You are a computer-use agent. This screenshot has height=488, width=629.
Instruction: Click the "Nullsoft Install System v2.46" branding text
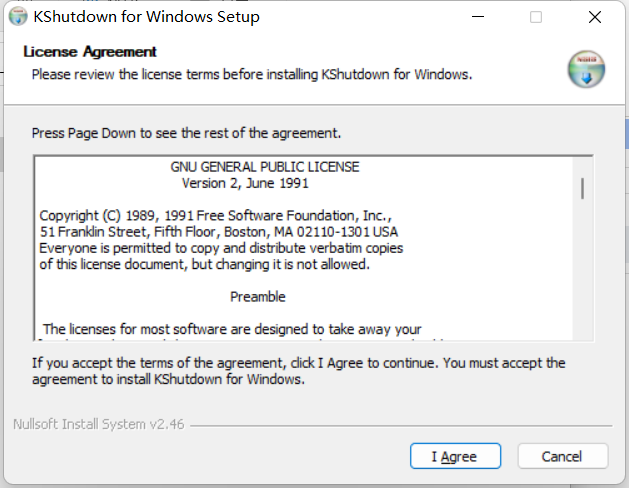tap(100, 424)
